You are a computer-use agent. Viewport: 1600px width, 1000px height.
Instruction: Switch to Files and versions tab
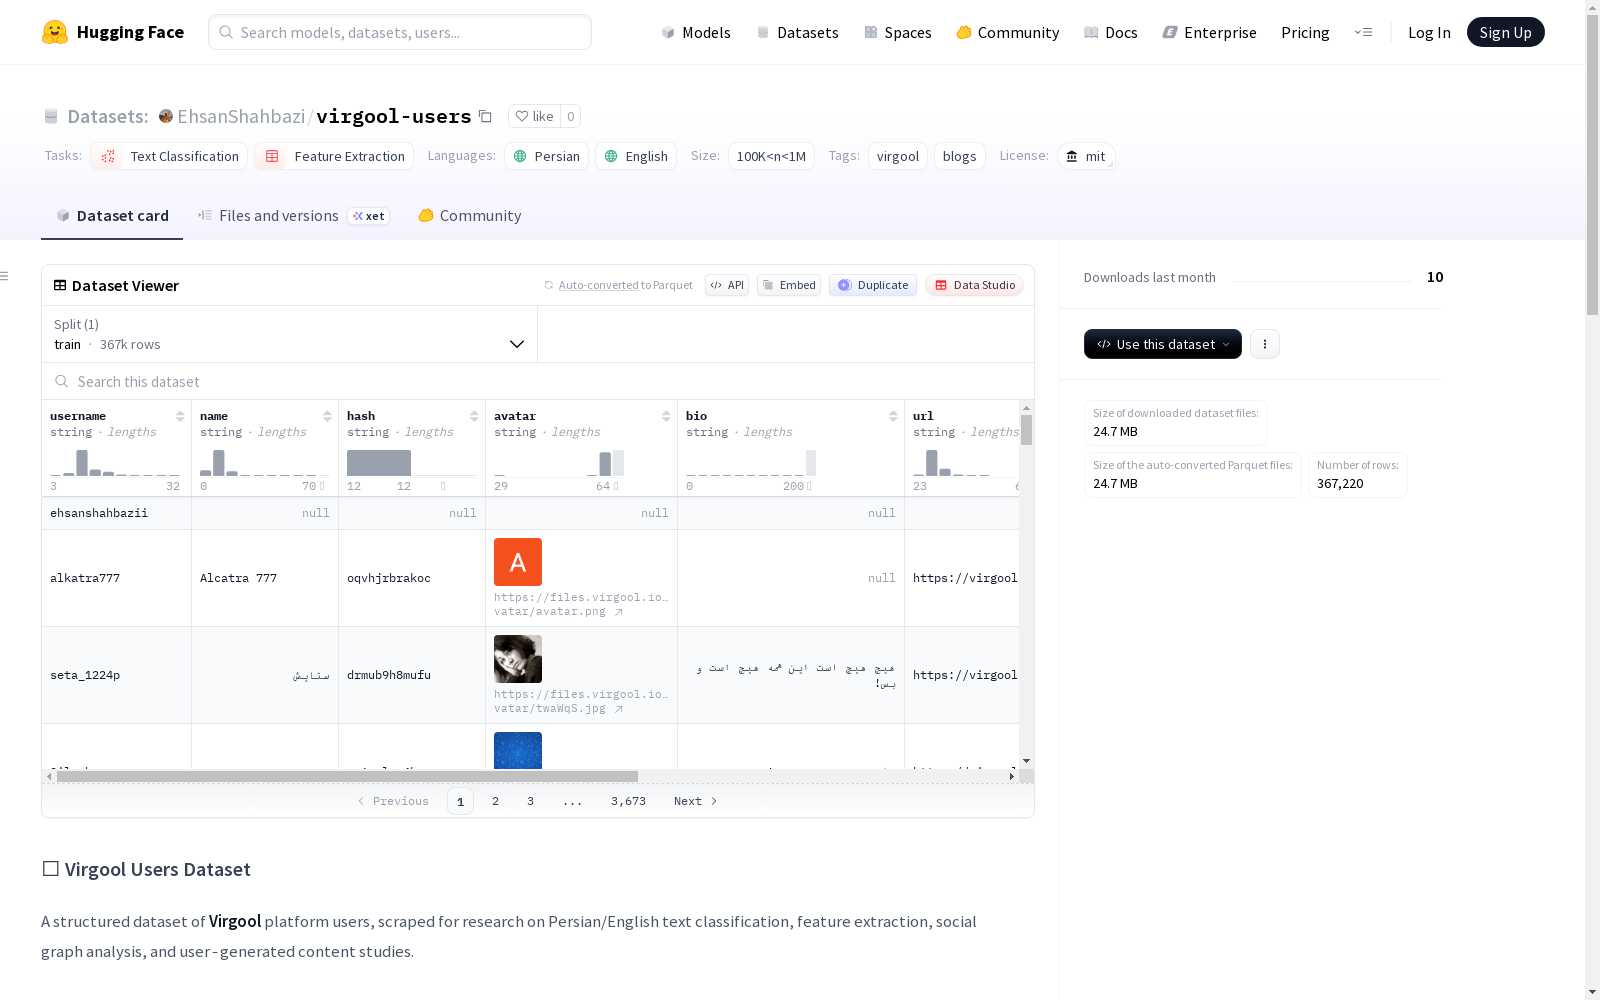[x=293, y=216]
